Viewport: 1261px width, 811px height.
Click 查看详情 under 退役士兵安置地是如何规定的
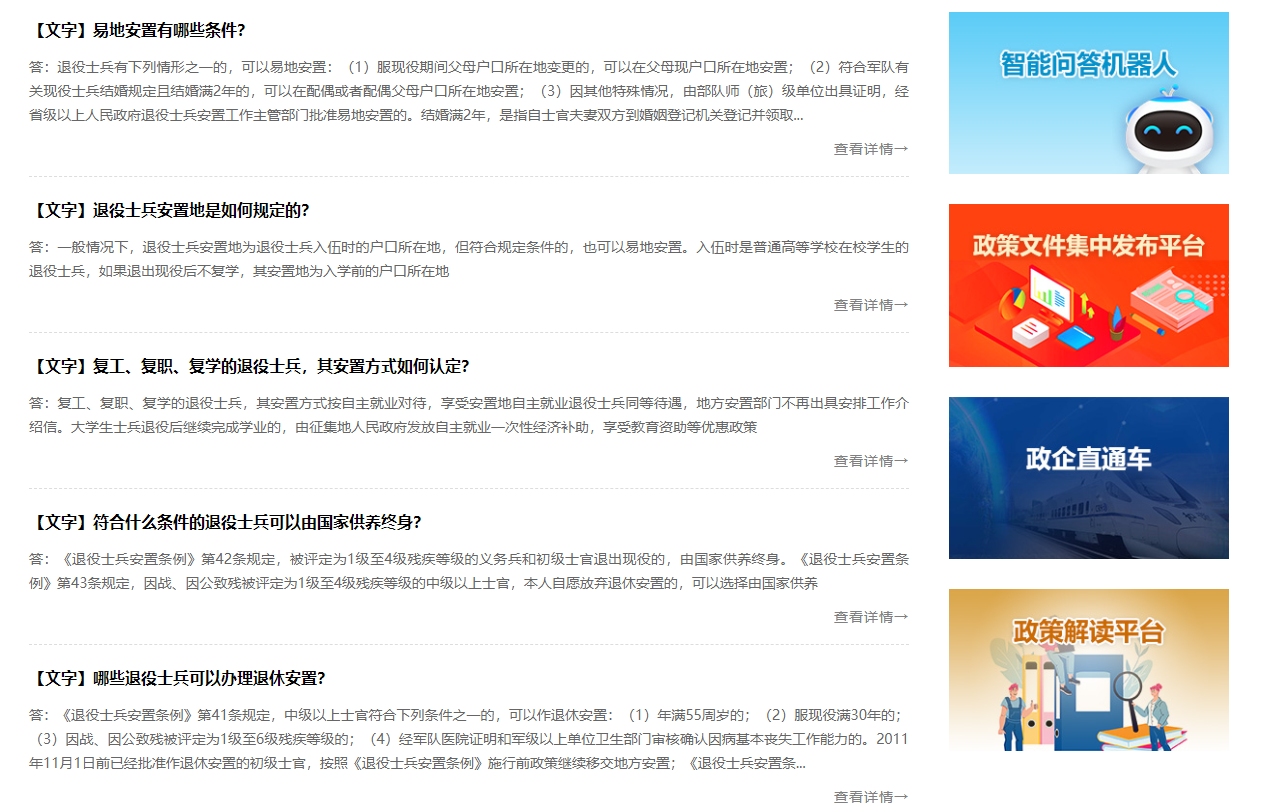pos(871,305)
